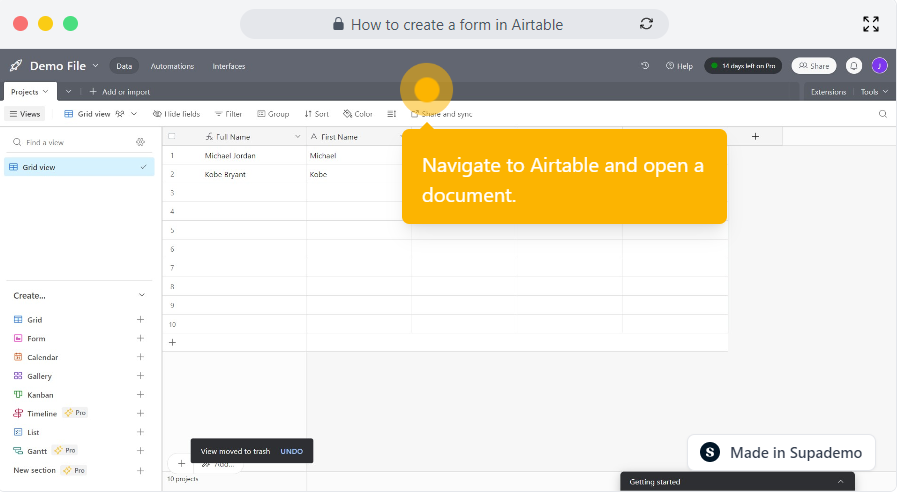Screen dimensions: 900x492
Task: Add a List view plus
Action: coord(140,432)
